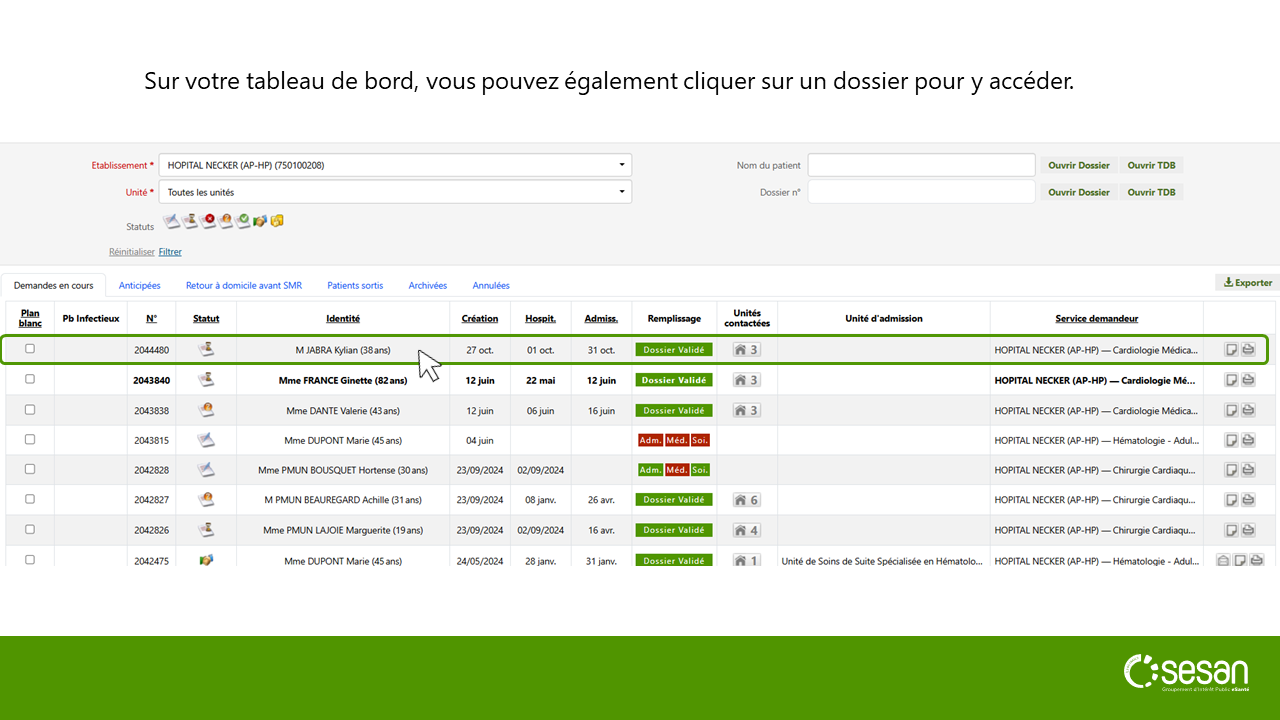The image size is (1280, 720).
Task: Click the Nom du patient input field
Action: click(x=921, y=165)
